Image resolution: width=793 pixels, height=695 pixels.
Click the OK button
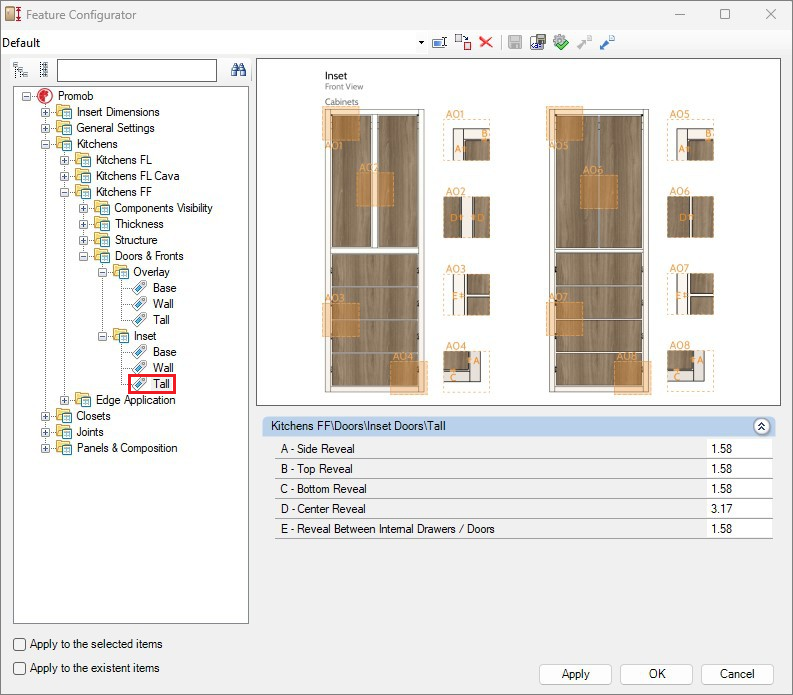656,674
